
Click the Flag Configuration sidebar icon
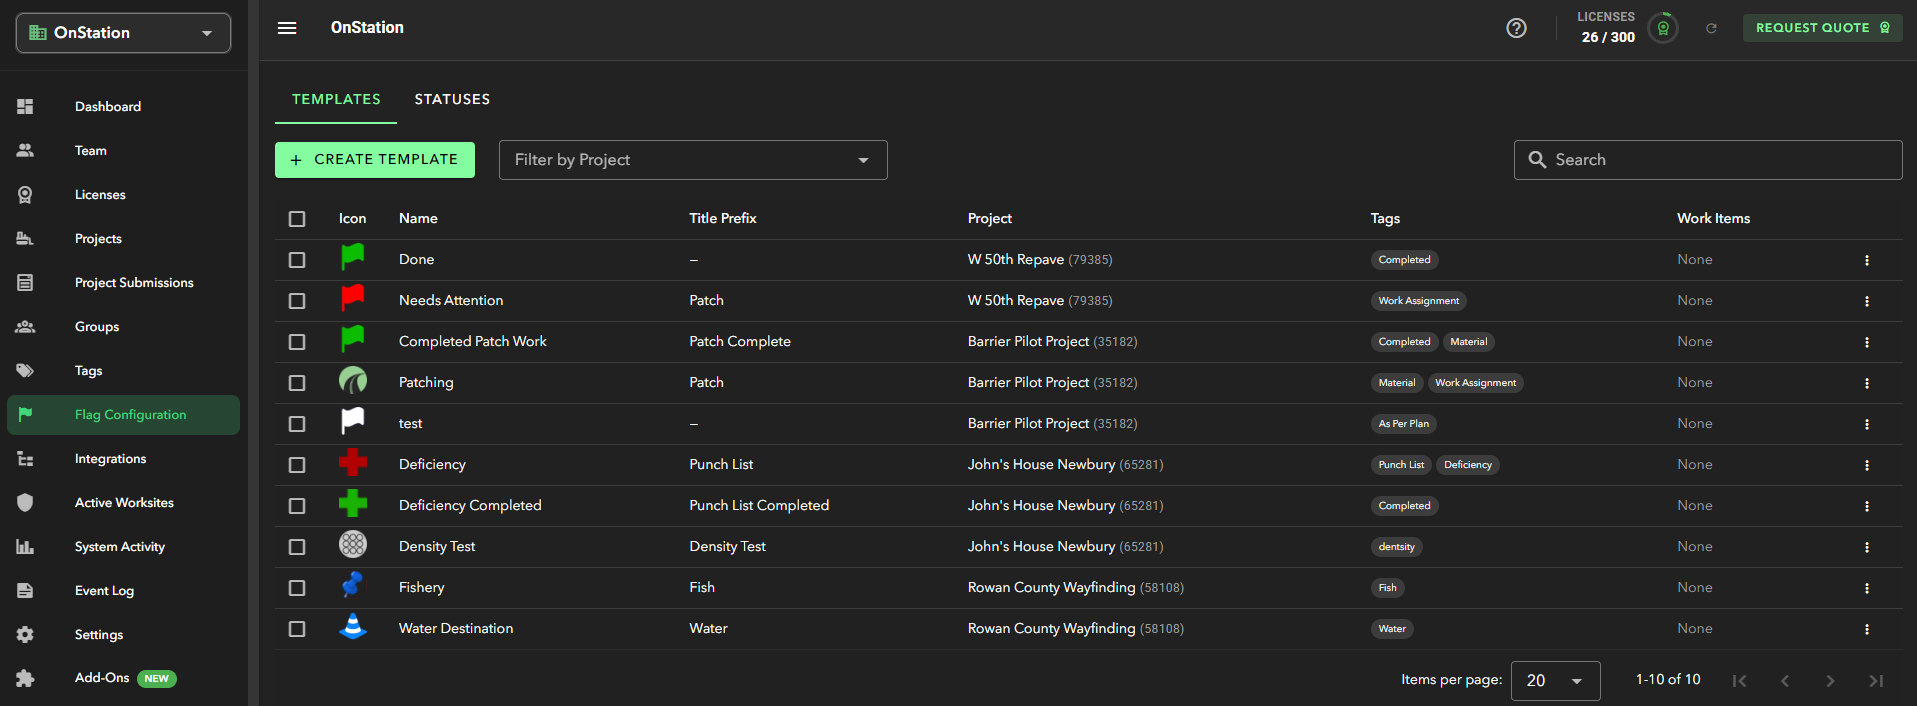[x=25, y=414]
